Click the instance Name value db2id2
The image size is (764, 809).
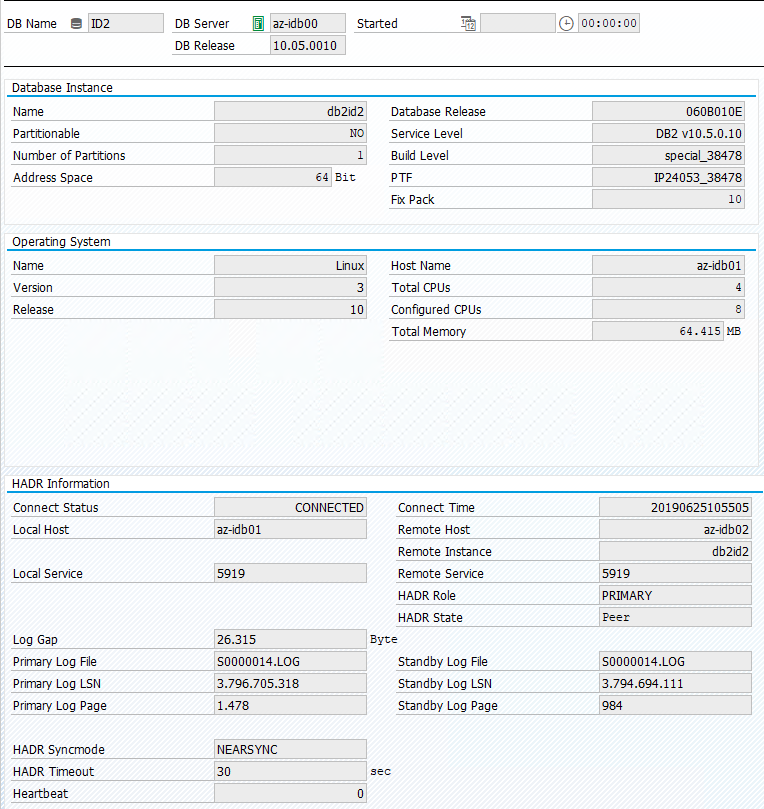[x=290, y=111]
